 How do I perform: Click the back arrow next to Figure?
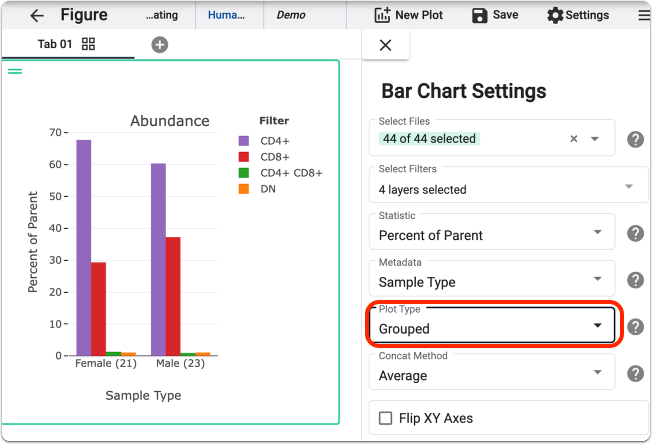coord(37,16)
